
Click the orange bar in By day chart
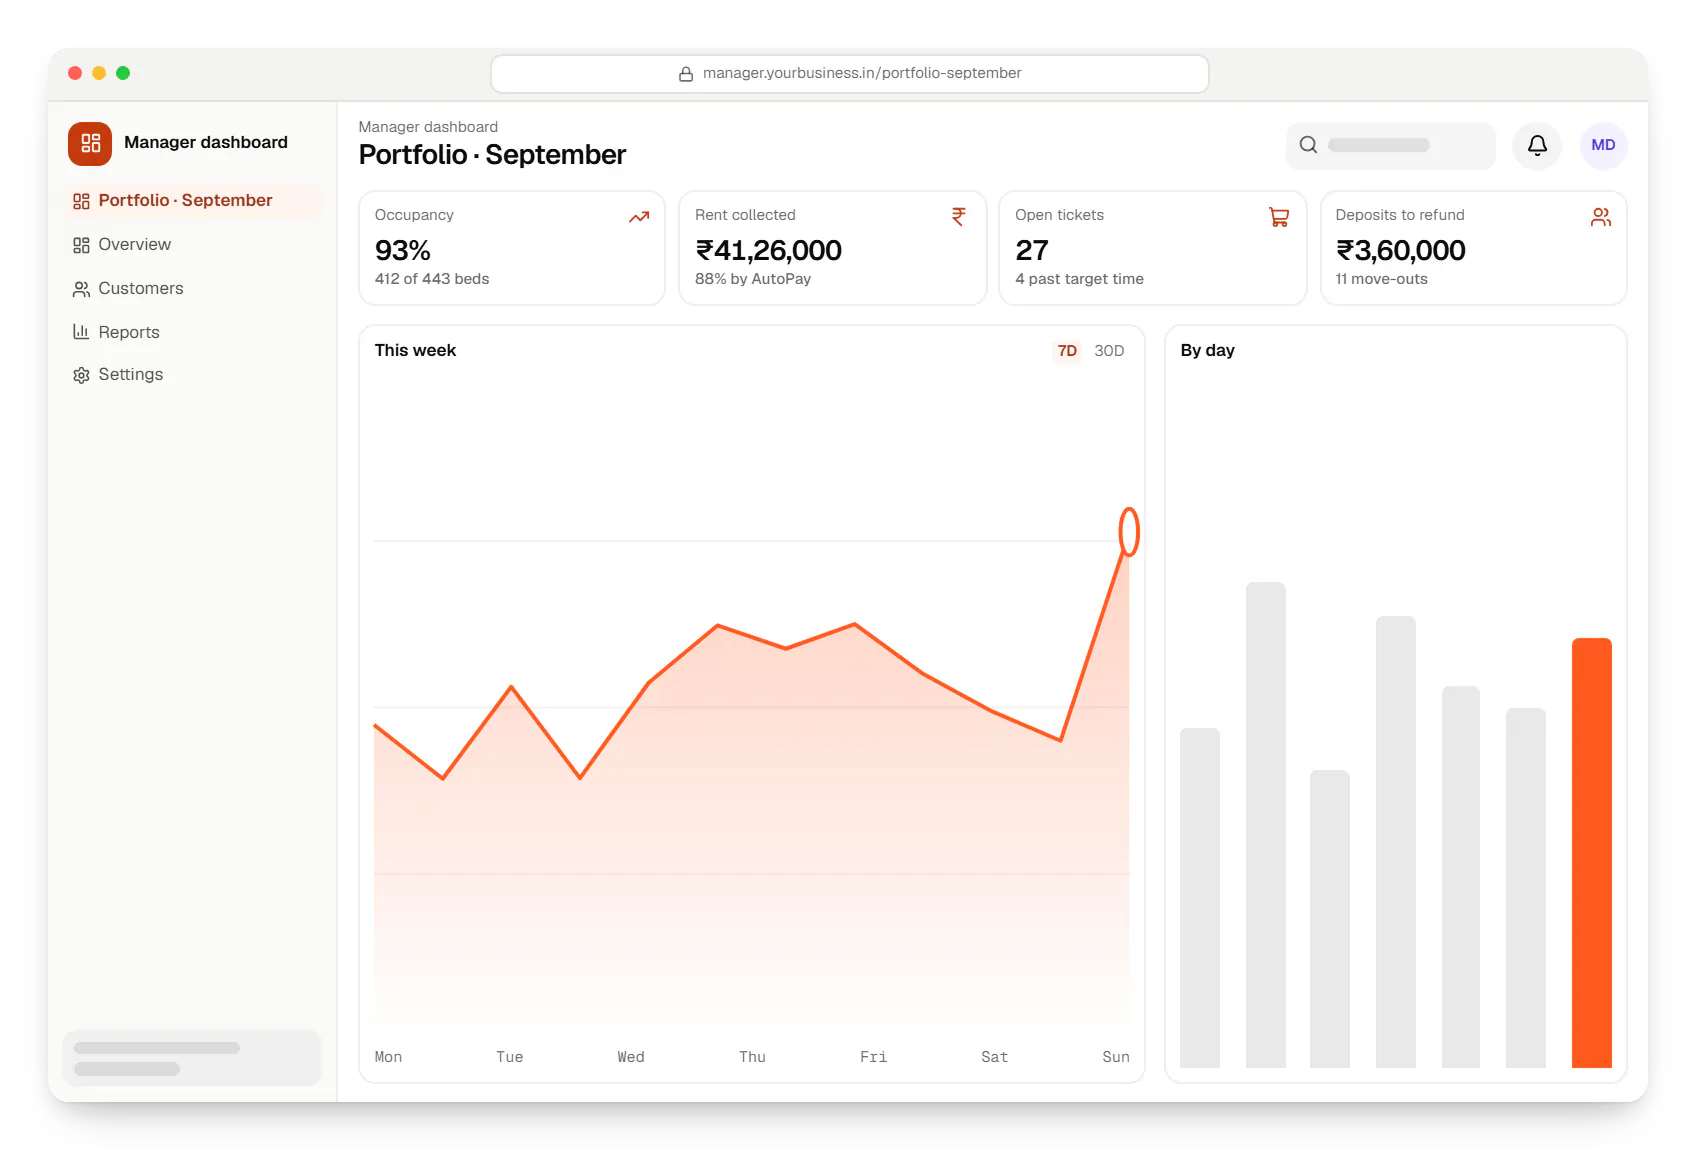(1592, 853)
